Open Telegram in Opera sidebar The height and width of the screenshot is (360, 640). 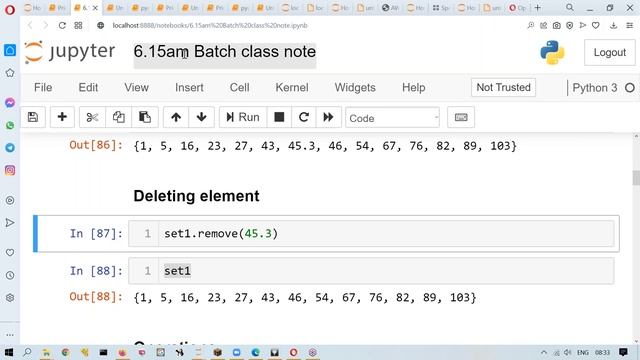10,147
